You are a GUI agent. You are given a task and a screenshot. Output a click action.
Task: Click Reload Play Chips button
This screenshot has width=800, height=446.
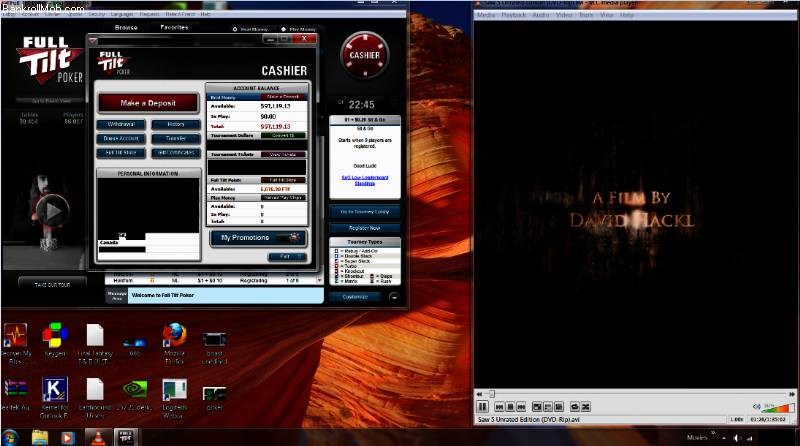[283, 197]
